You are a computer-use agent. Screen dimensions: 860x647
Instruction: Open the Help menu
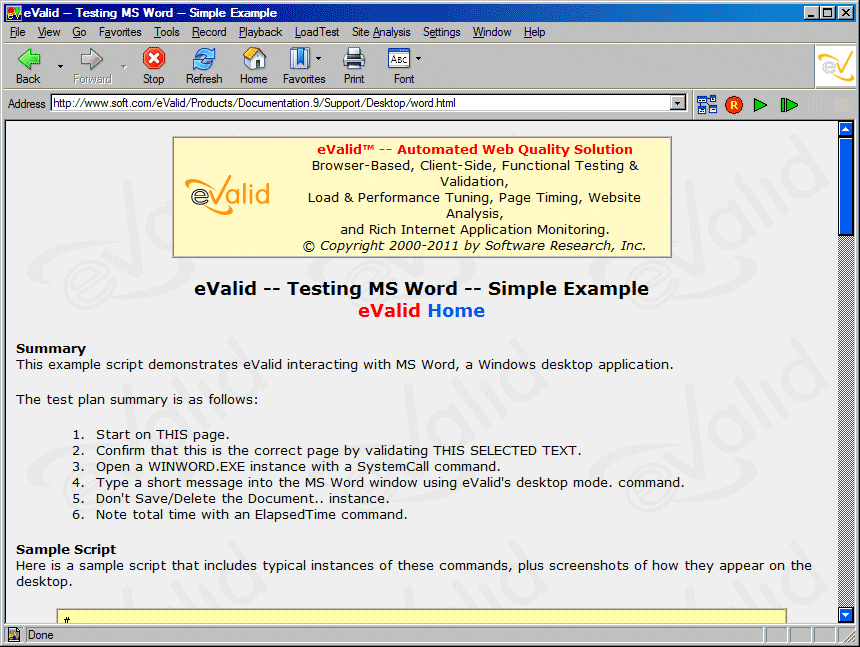tap(534, 32)
